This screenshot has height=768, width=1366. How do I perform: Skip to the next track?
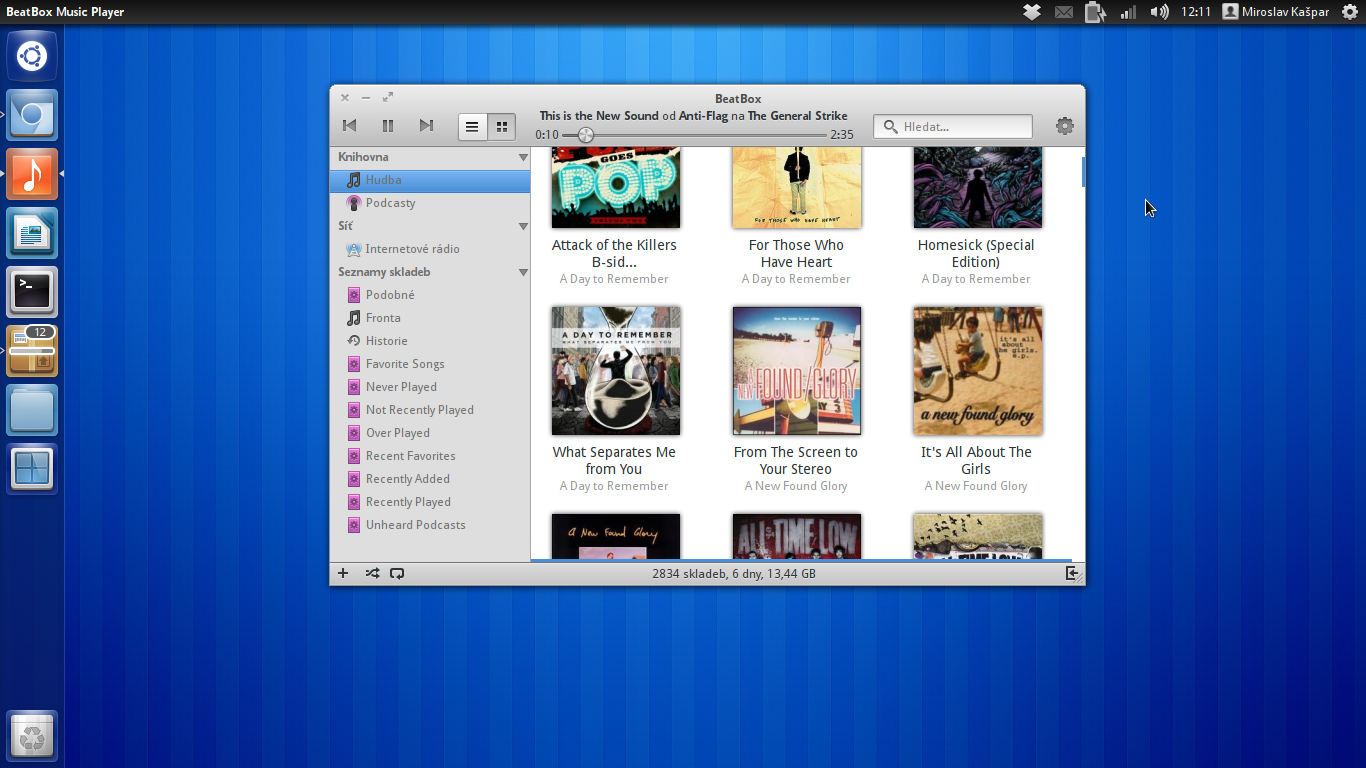(x=426, y=126)
